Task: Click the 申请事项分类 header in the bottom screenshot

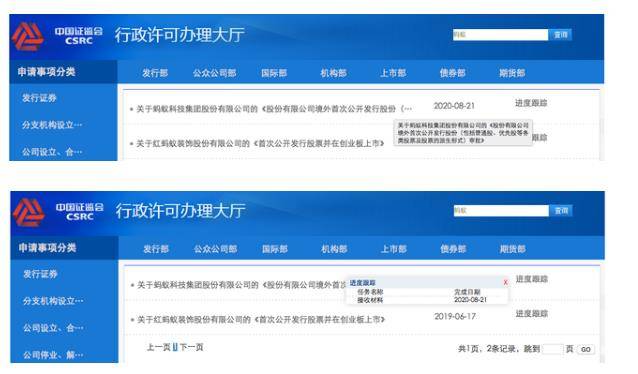Action: [47, 248]
